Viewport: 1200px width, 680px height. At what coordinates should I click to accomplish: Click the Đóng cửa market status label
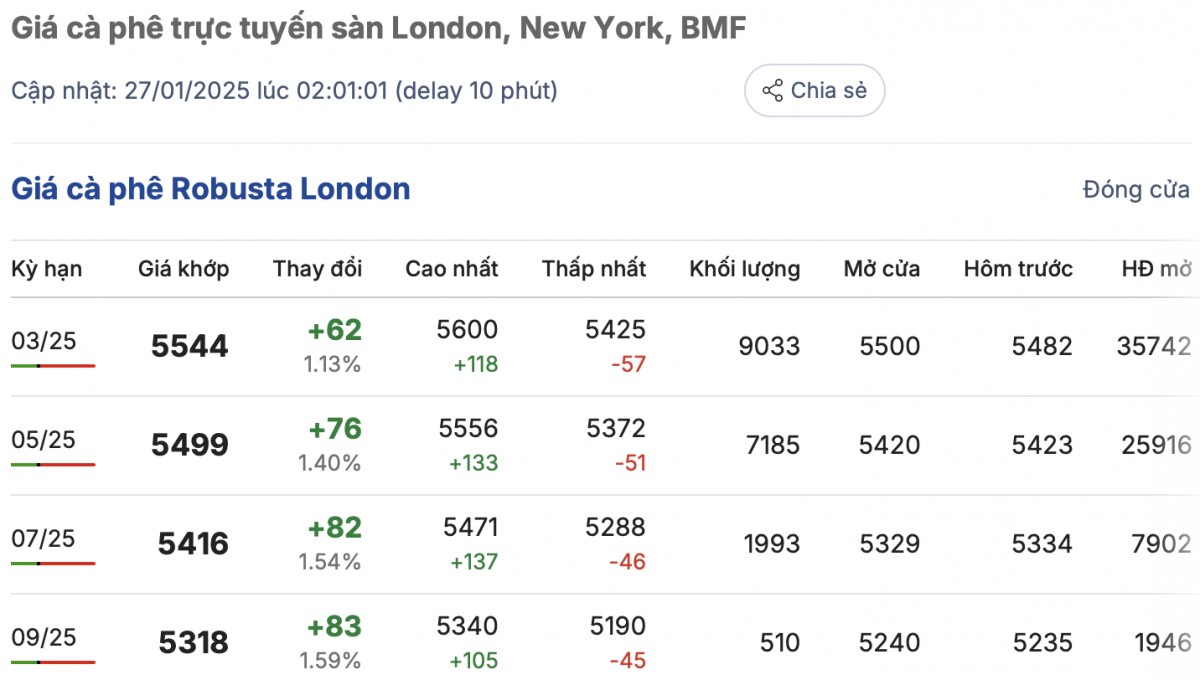[x=1136, y=190]
